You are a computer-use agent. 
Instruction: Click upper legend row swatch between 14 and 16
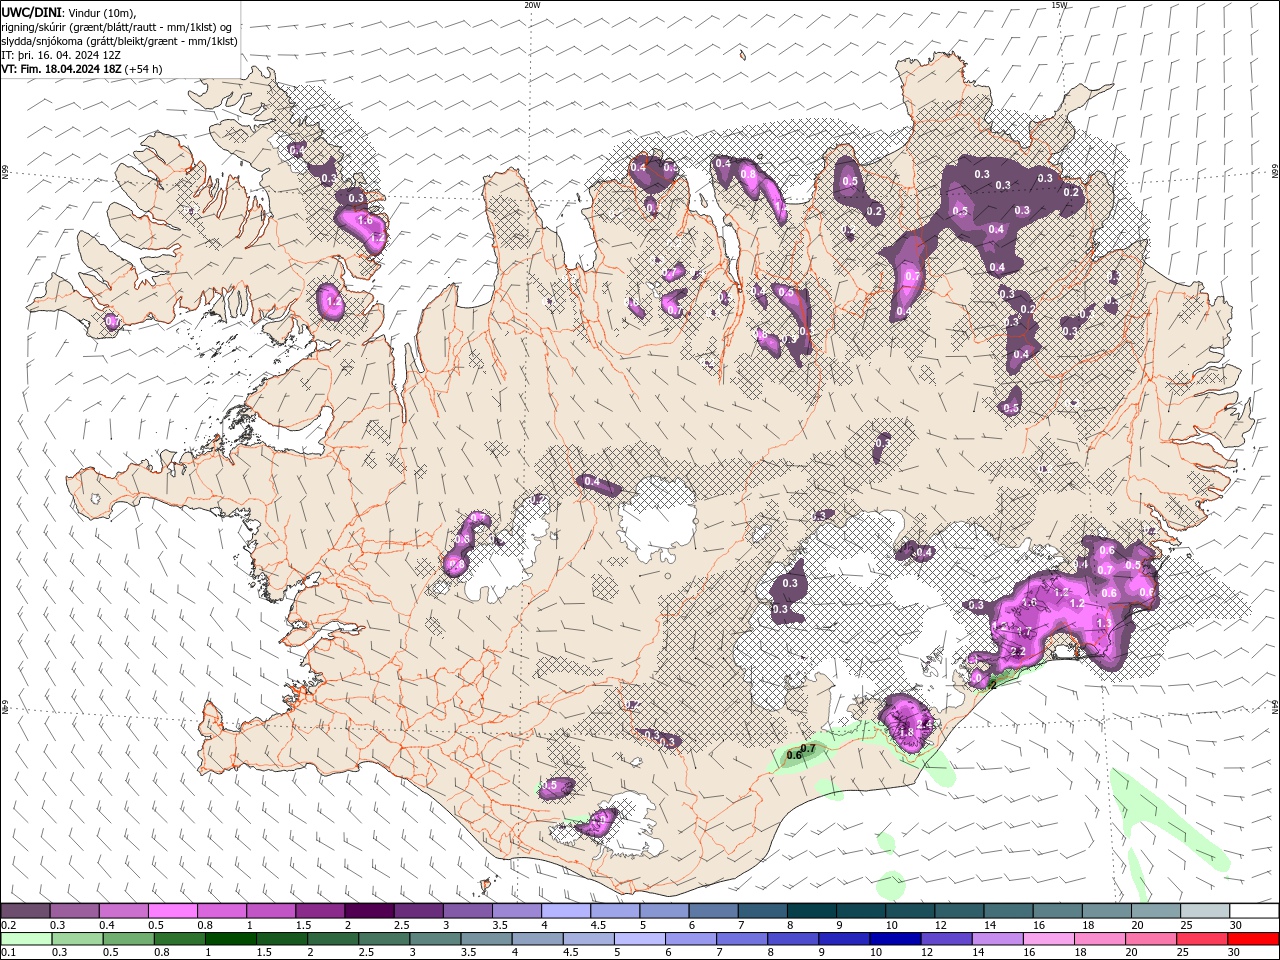point(1007,911)
